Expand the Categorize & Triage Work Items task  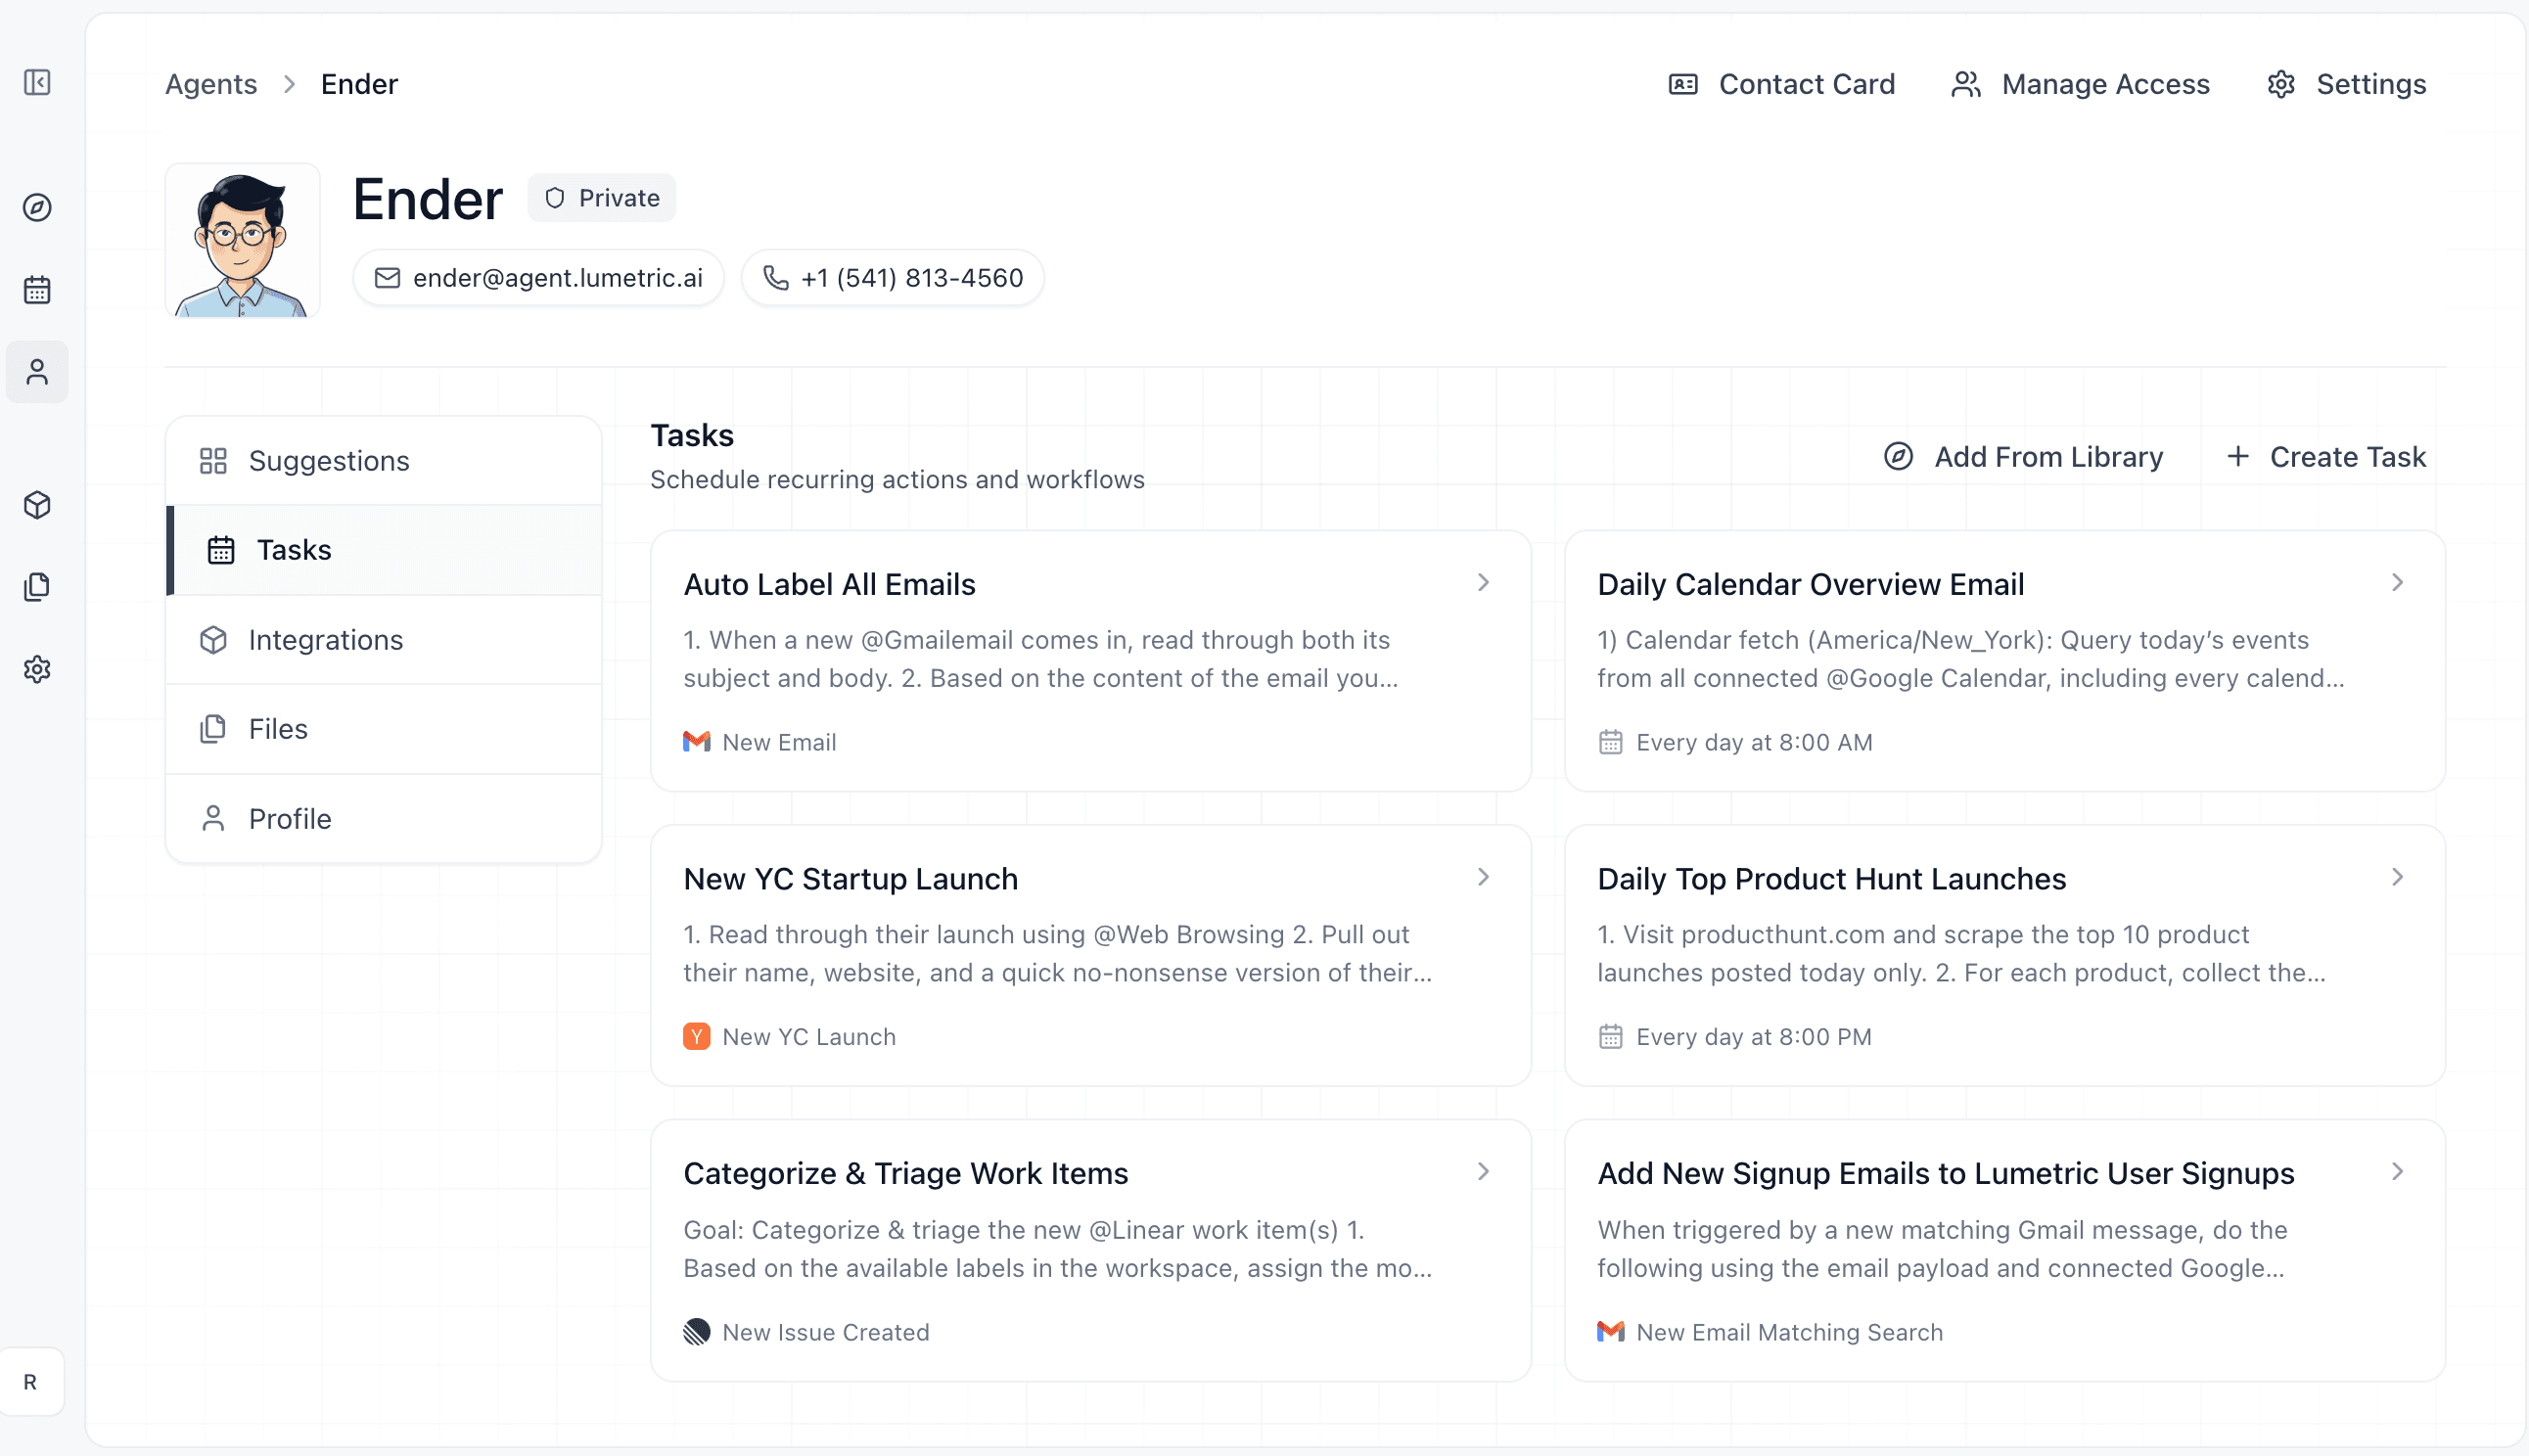pyautogui.click(x=1484, y=1171)
